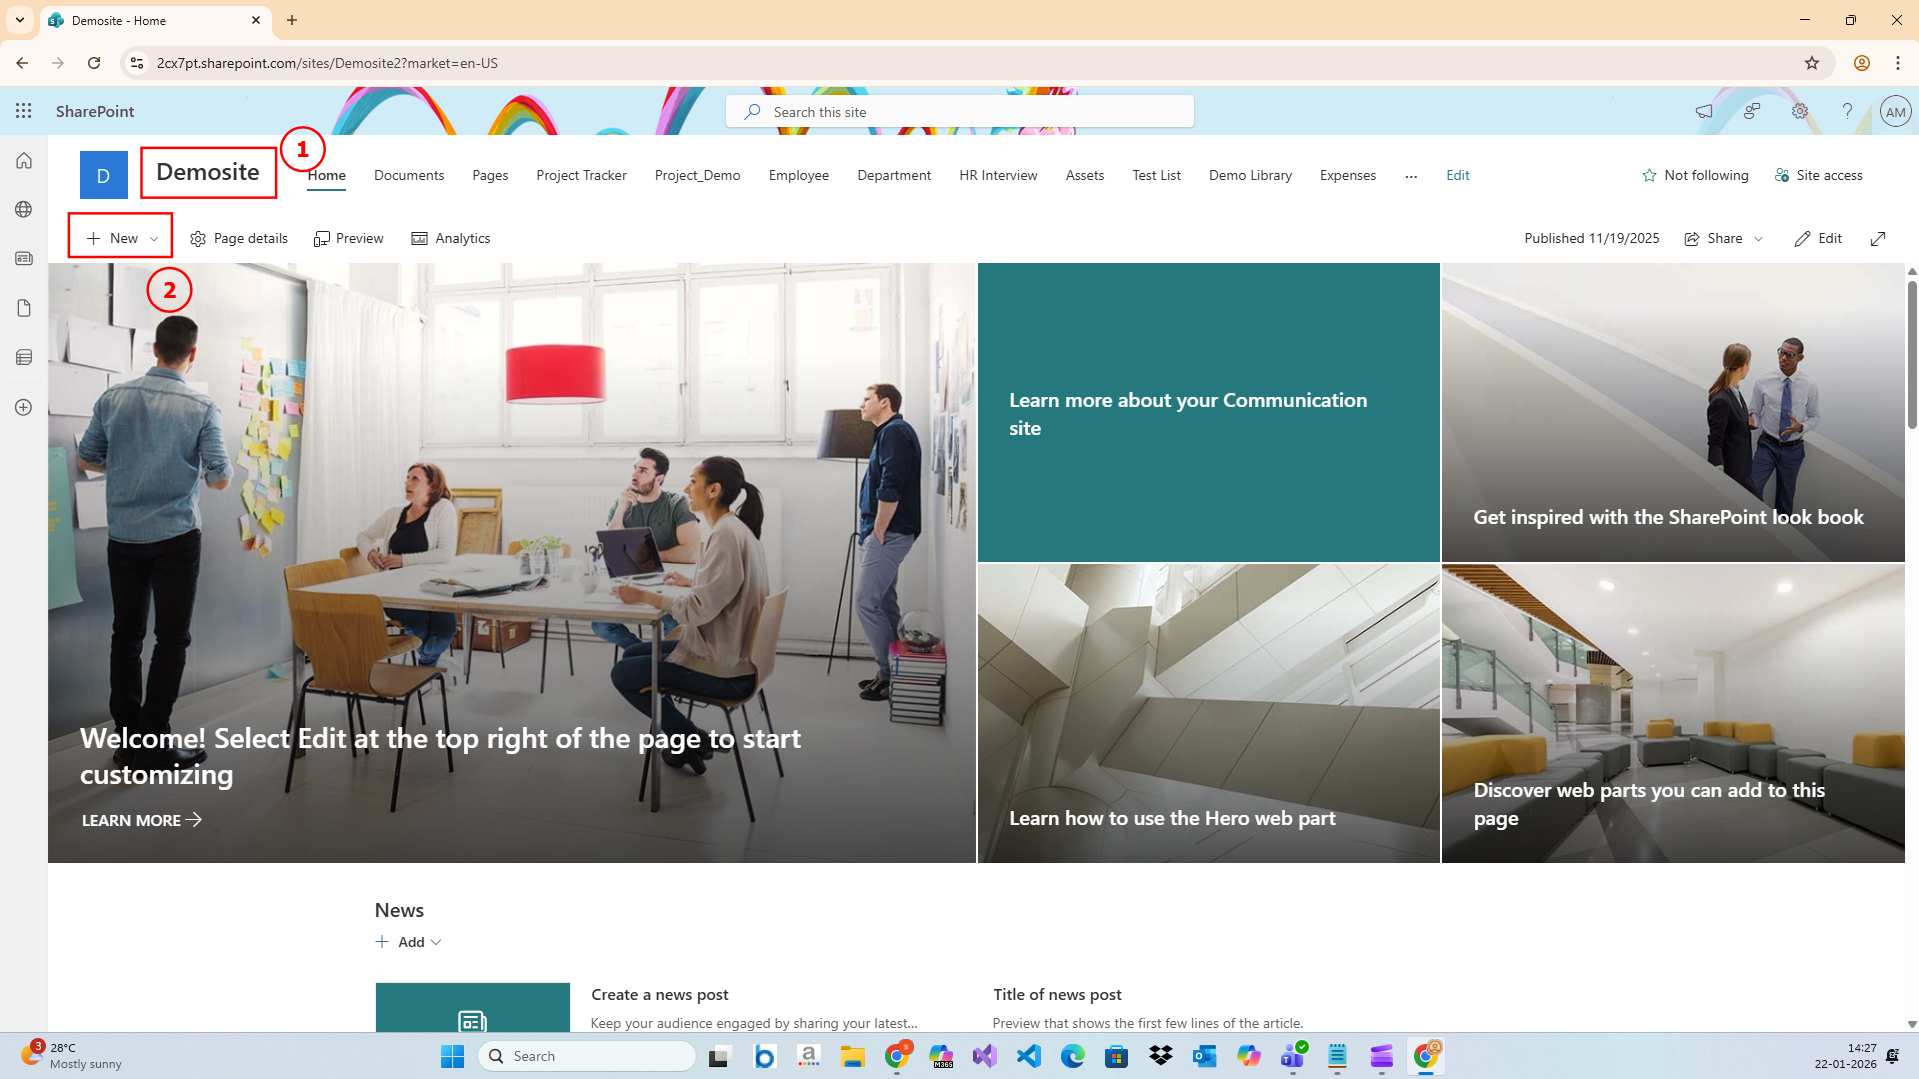Open My sites globe icon in left rail
1919x1079 pixels.
24,209
